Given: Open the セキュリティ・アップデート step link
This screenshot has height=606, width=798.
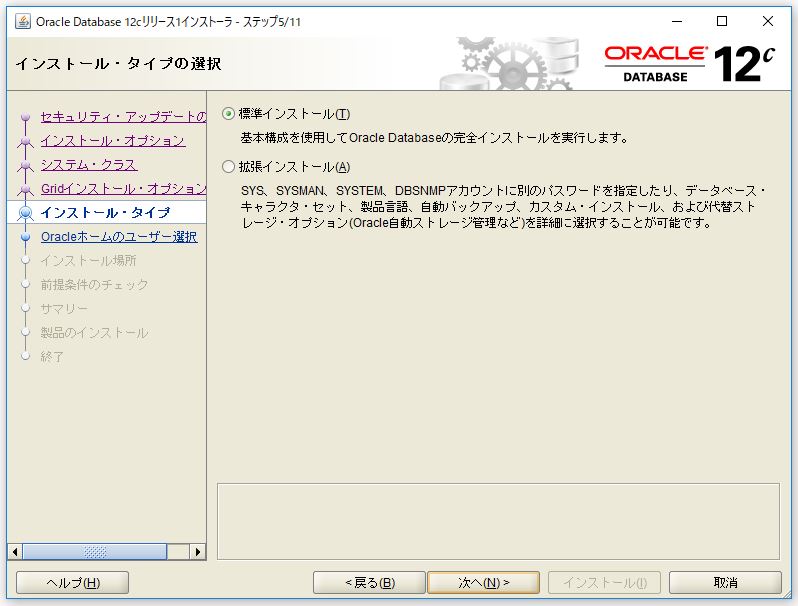Looking at the screenshot, I should [x=124, y=117].
